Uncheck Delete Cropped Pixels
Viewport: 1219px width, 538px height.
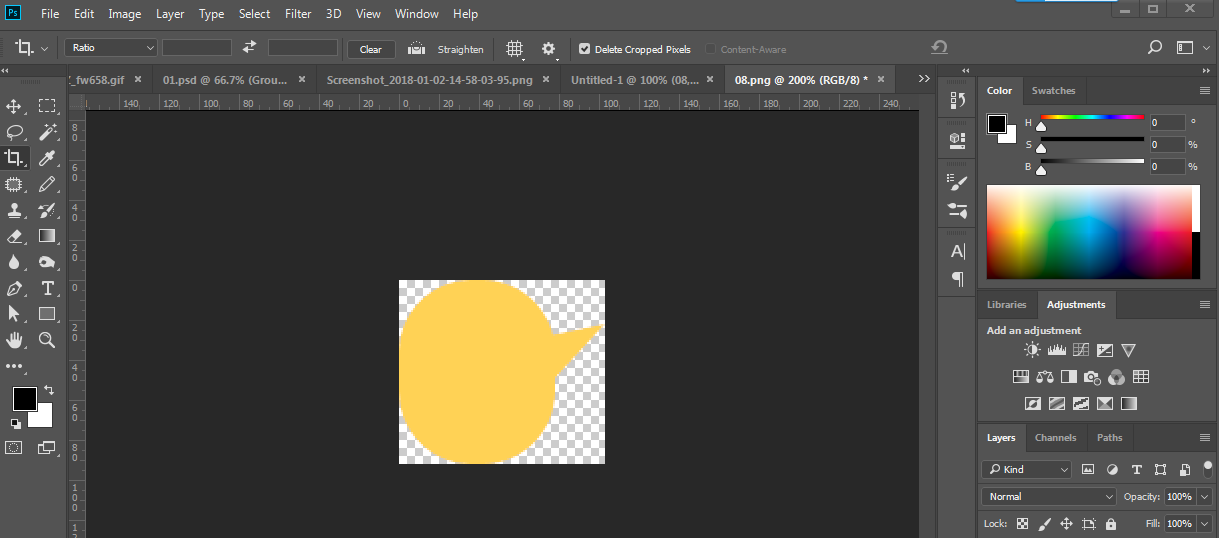point(585,48)
